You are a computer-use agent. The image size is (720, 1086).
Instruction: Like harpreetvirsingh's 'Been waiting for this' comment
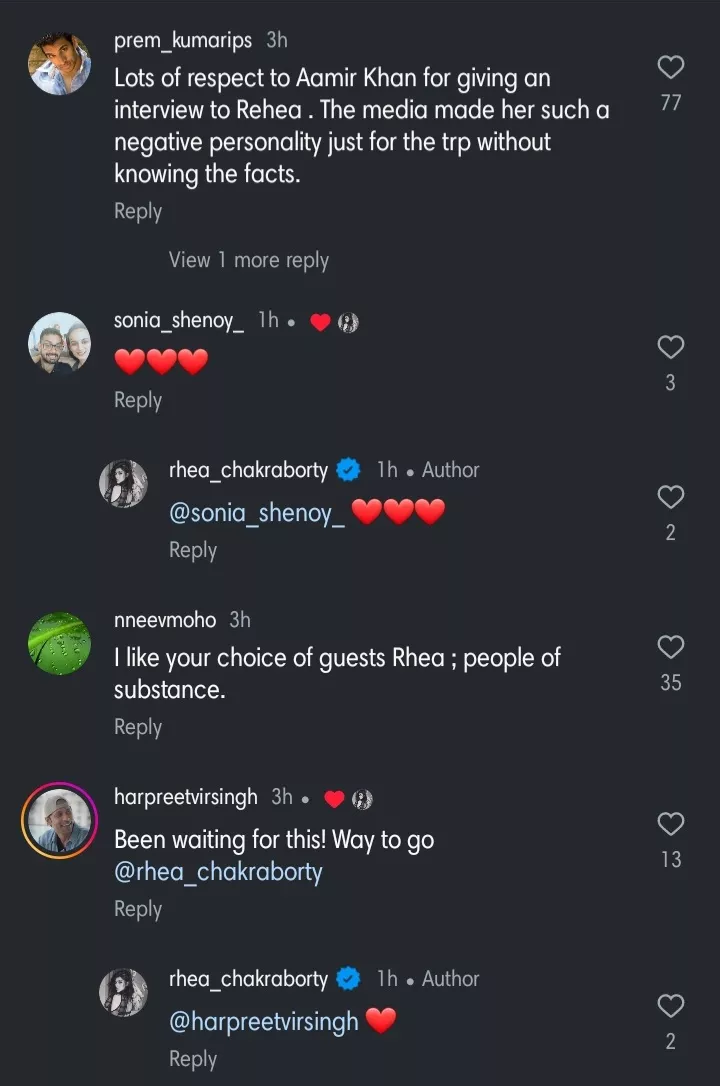click(670, 824)
